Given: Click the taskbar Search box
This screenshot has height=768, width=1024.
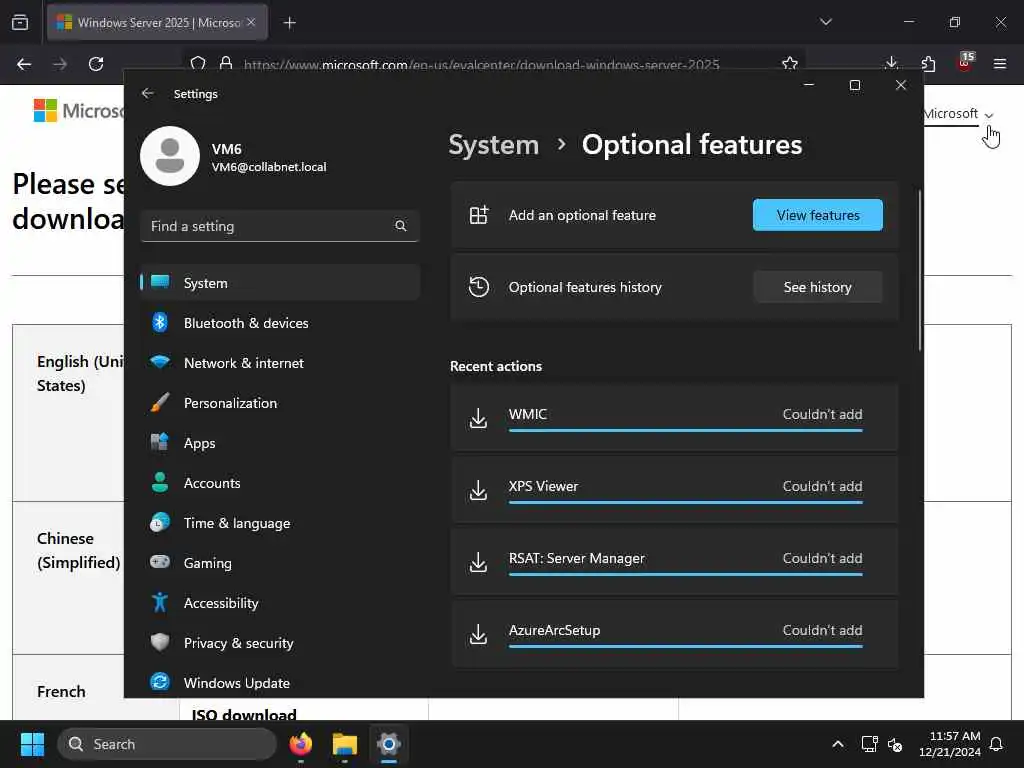Looking at the screenshot, I should coord(167,744).
